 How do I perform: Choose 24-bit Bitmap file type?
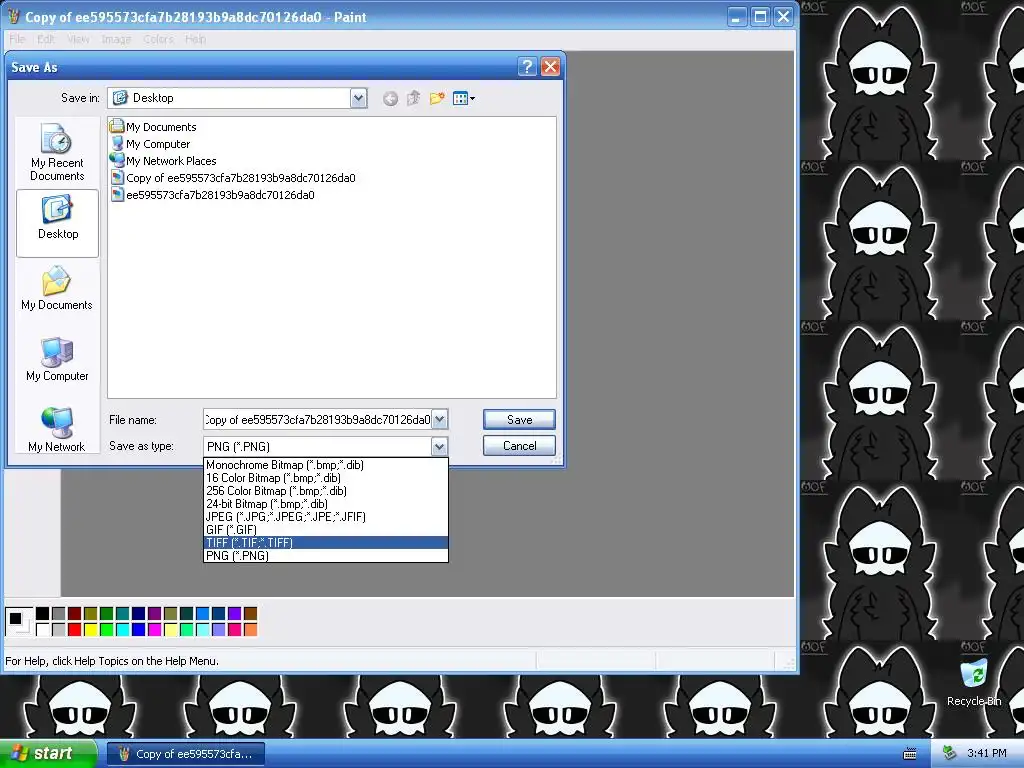click(326, 504)
